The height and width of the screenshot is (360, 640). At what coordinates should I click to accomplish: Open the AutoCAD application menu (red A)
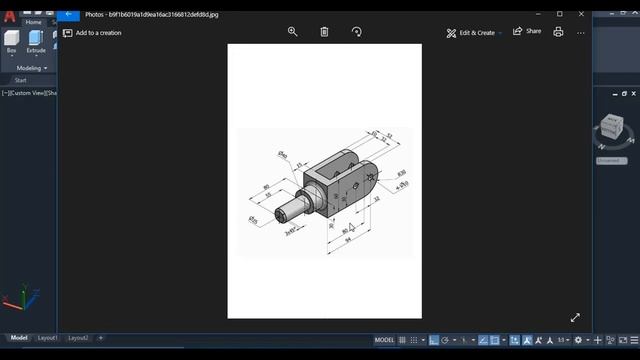point(9,17)
